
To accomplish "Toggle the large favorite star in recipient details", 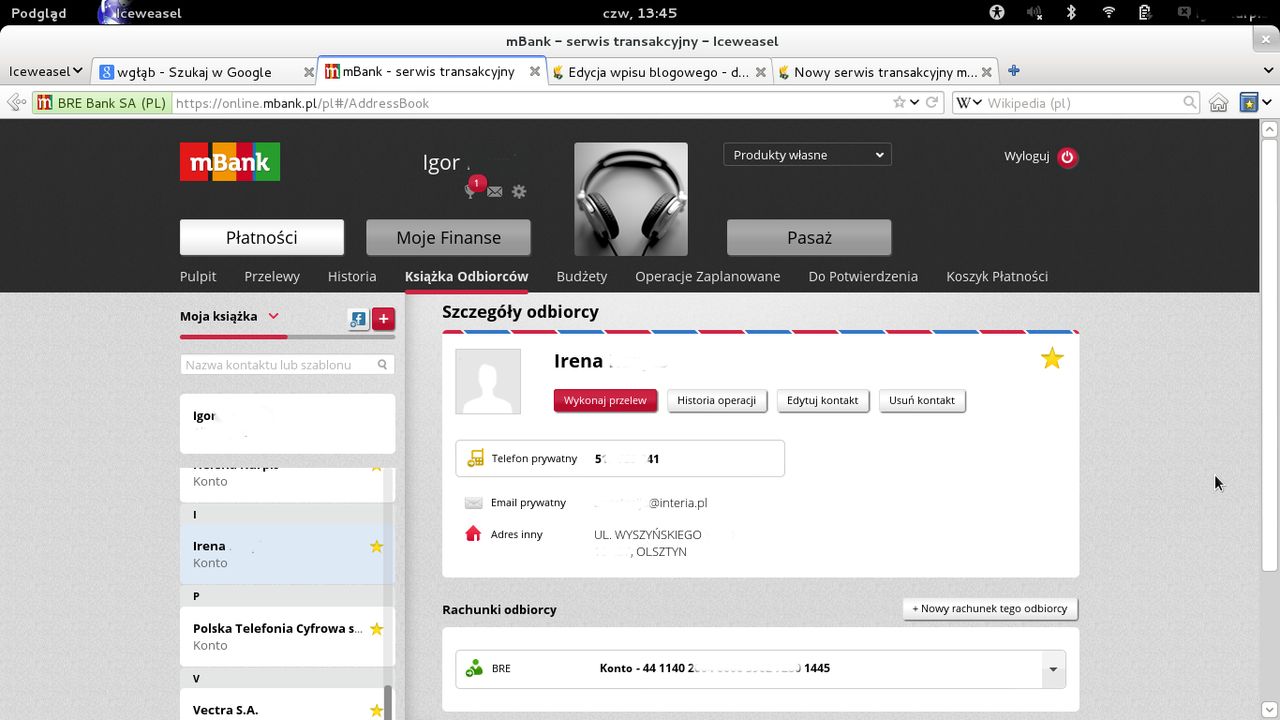I will [1052, 358].
